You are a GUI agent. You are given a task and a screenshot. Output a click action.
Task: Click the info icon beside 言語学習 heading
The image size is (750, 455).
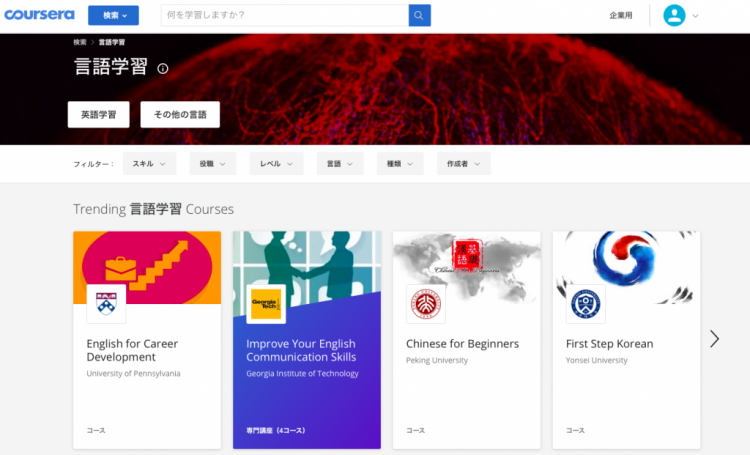[x=163, y=68]
